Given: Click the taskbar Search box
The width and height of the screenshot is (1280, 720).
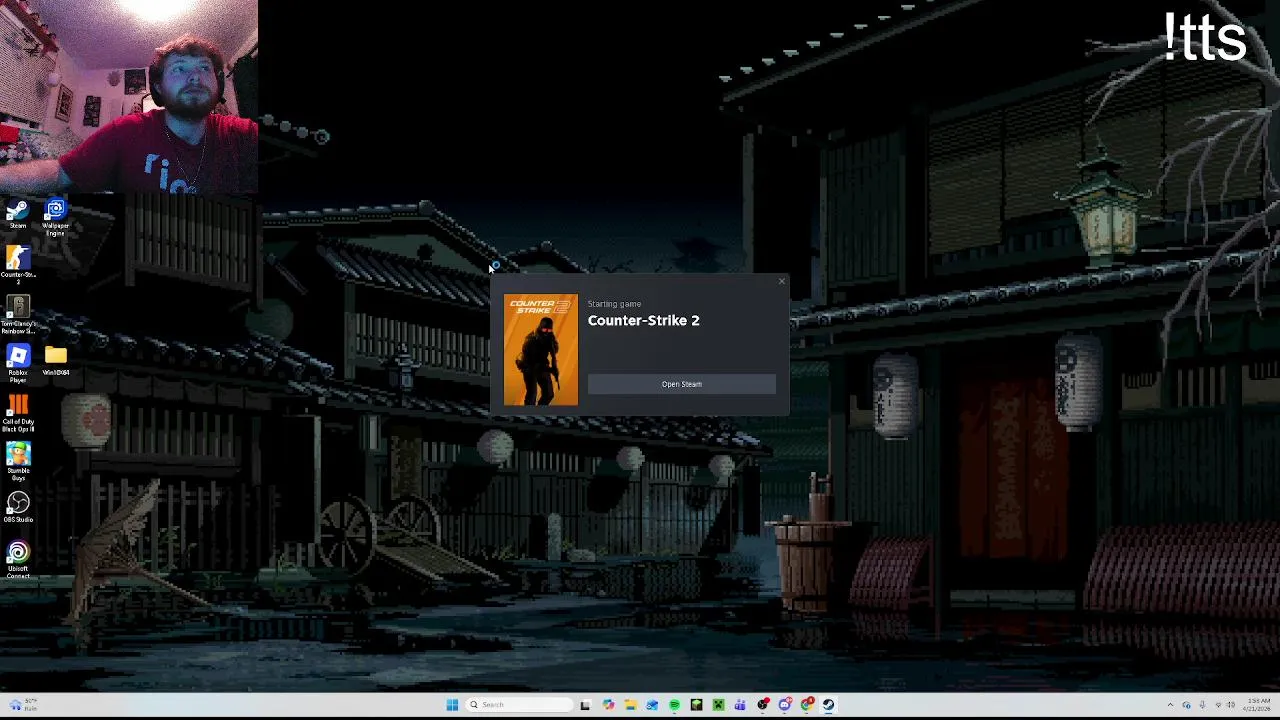Looking at the screenshot, I should click(519, 705).
